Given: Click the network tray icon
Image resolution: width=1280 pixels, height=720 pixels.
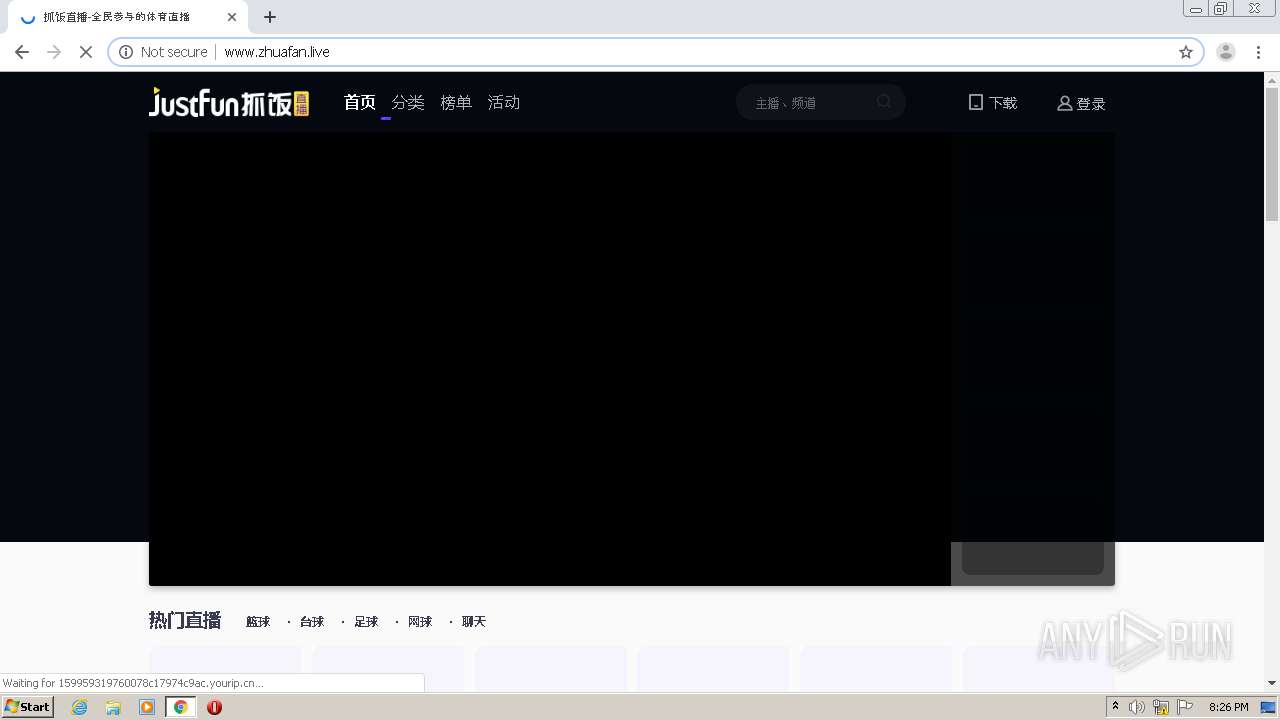Looking at the screenshot, I should click(x=1161, y=707).
